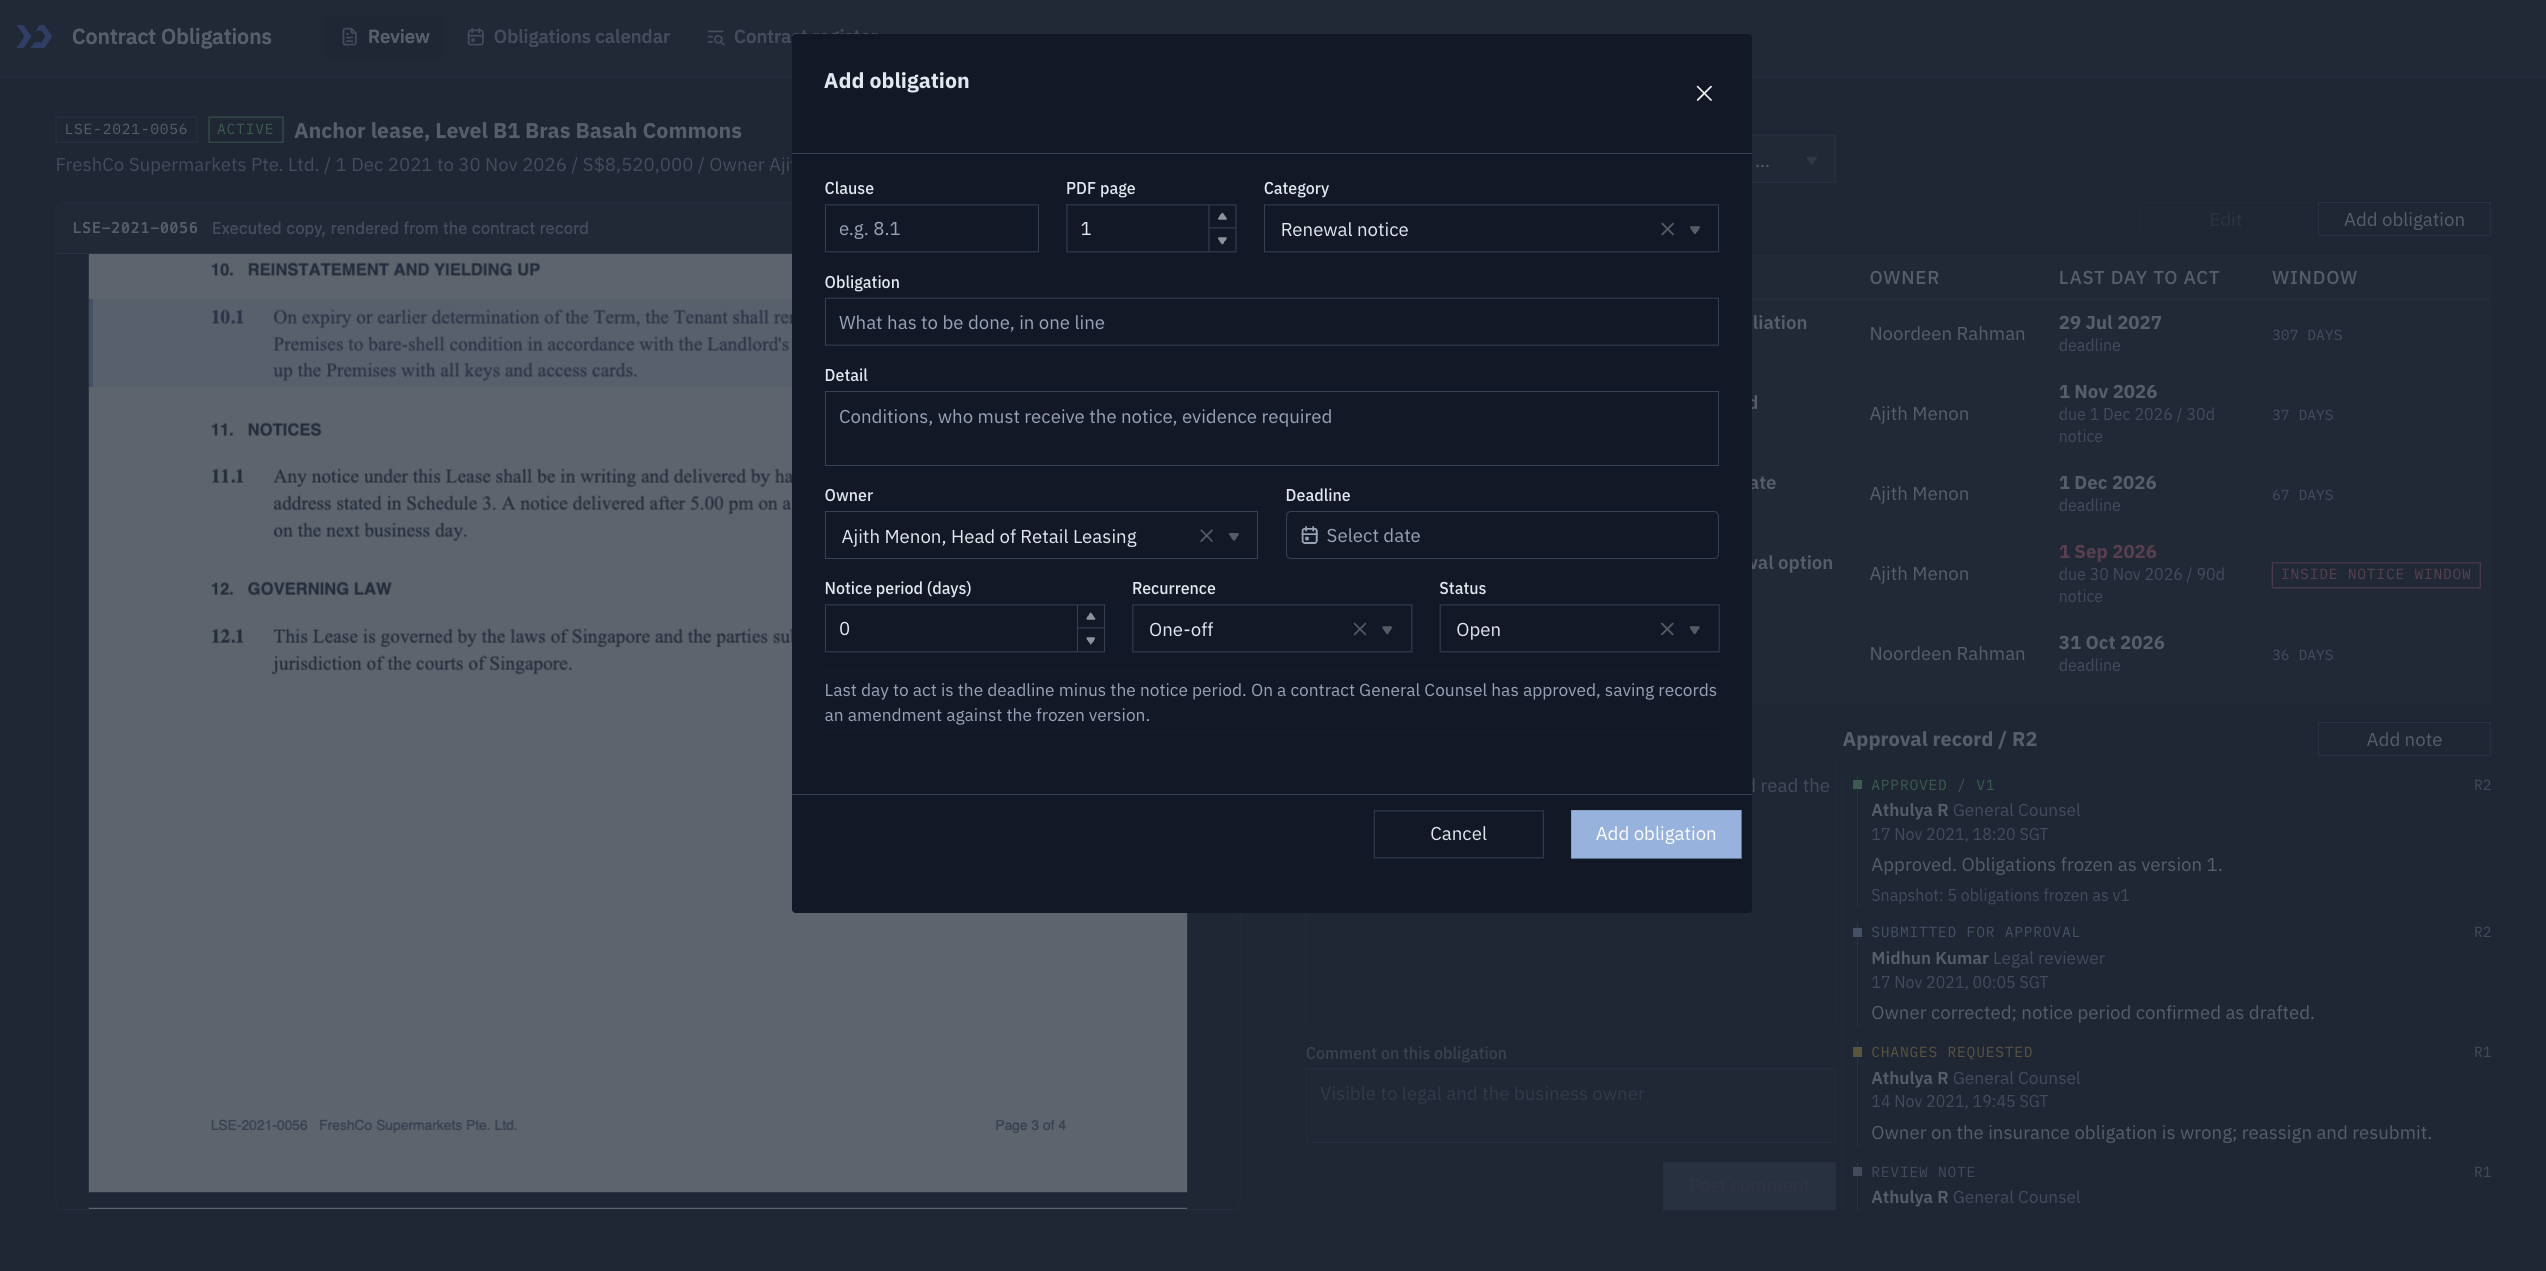Click the Detail text area
Viewport: 2546px width, 1271px height.
(1271, 428)
